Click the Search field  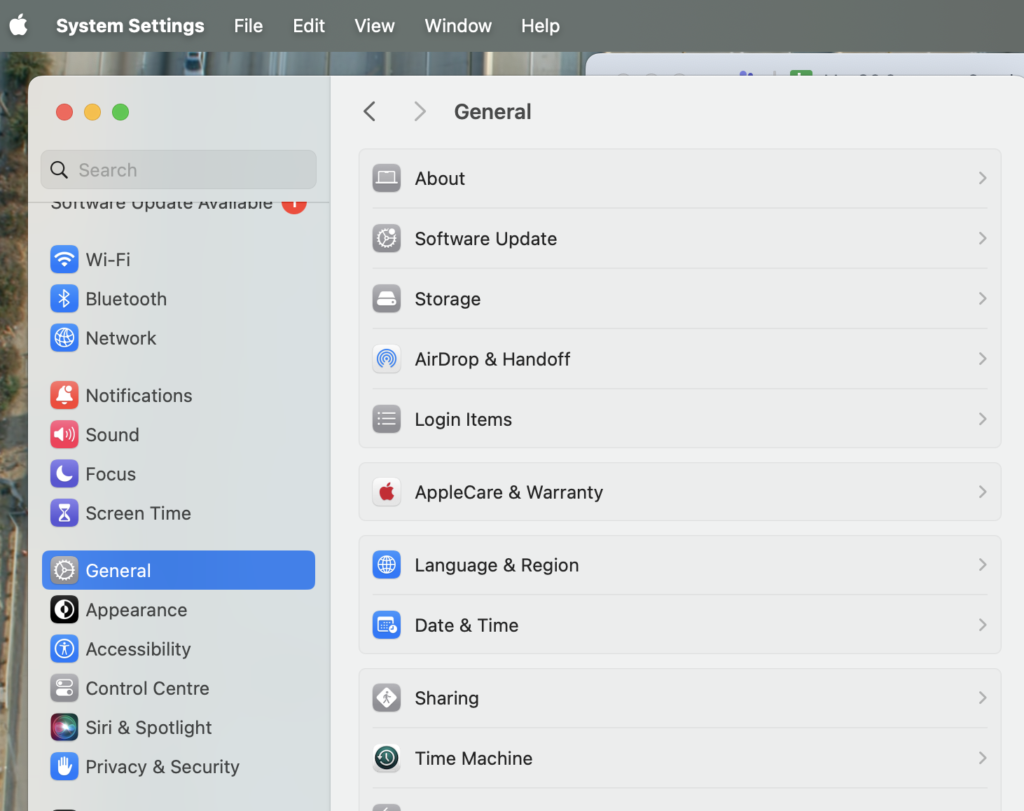click(x=178, y=169)
